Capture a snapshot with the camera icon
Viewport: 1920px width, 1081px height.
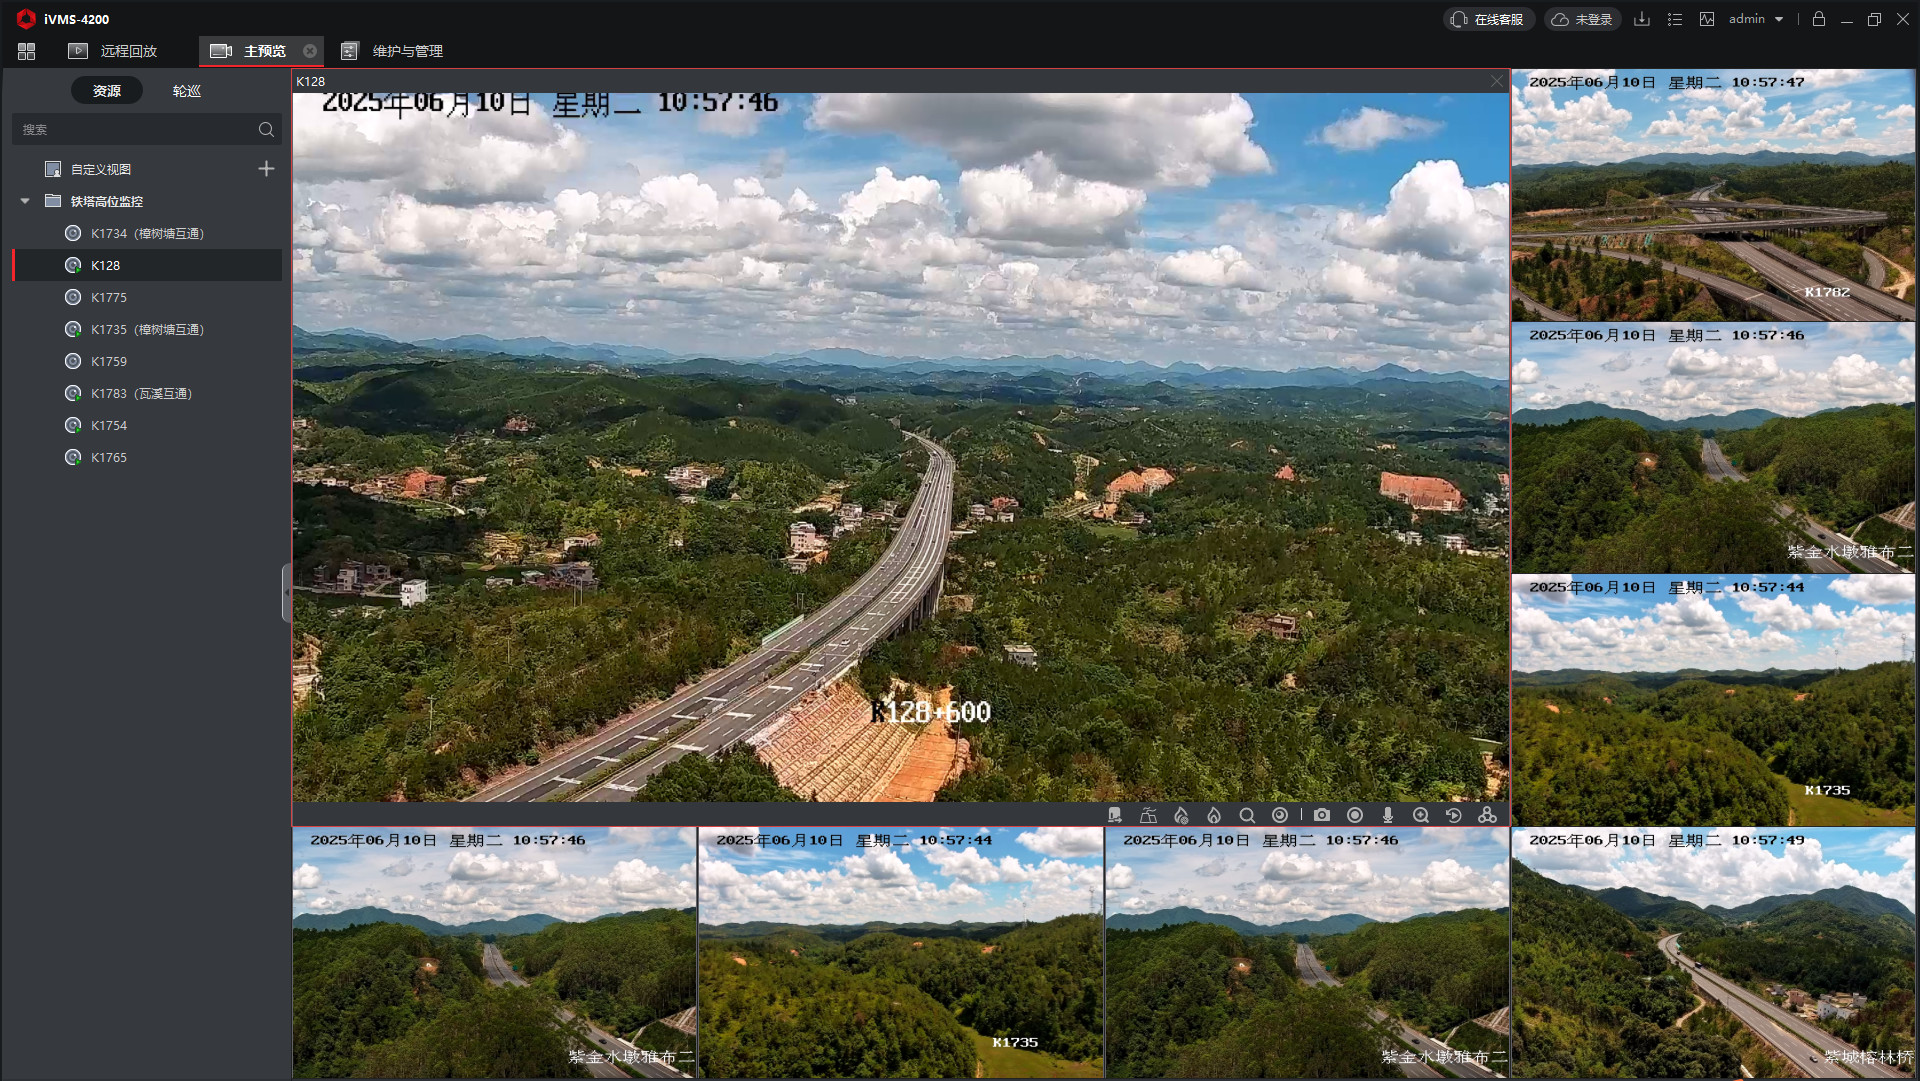click(x=1322, y=815)
